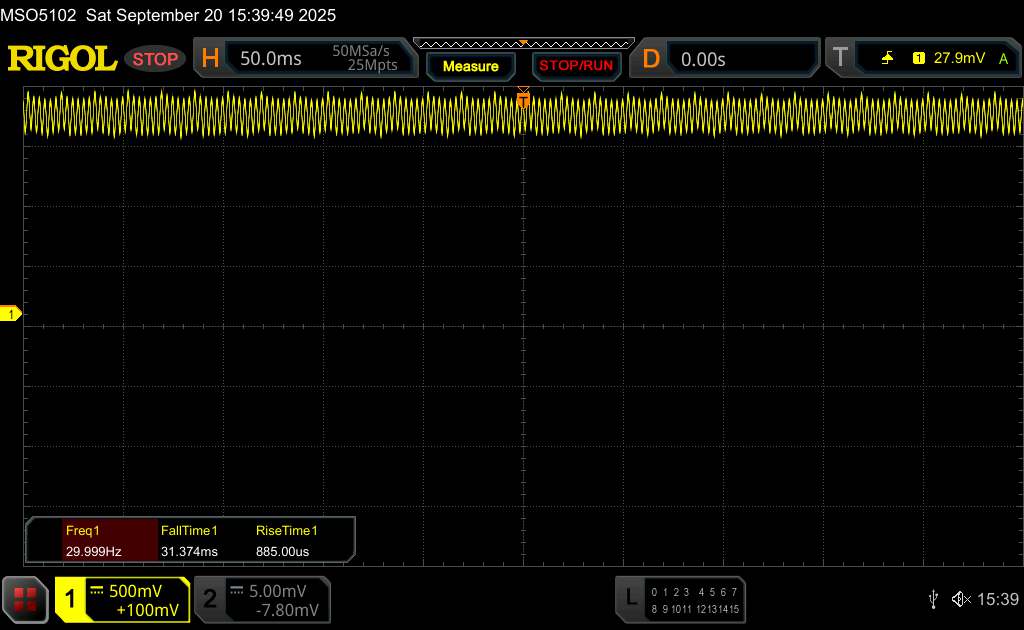The width and height of the screenshot is (1024, 630).
Task: Click the channel 1 ground level marker
Action: 12,315
